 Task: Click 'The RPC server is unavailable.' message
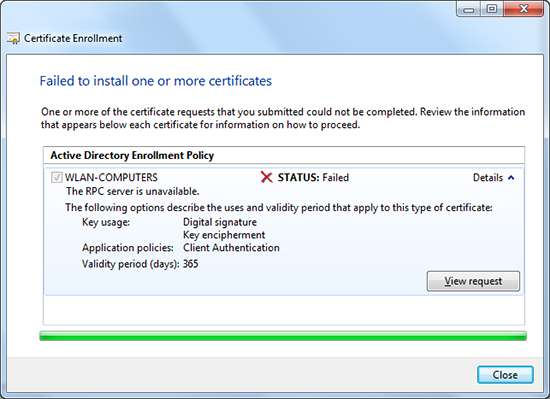tap(133, 191)
